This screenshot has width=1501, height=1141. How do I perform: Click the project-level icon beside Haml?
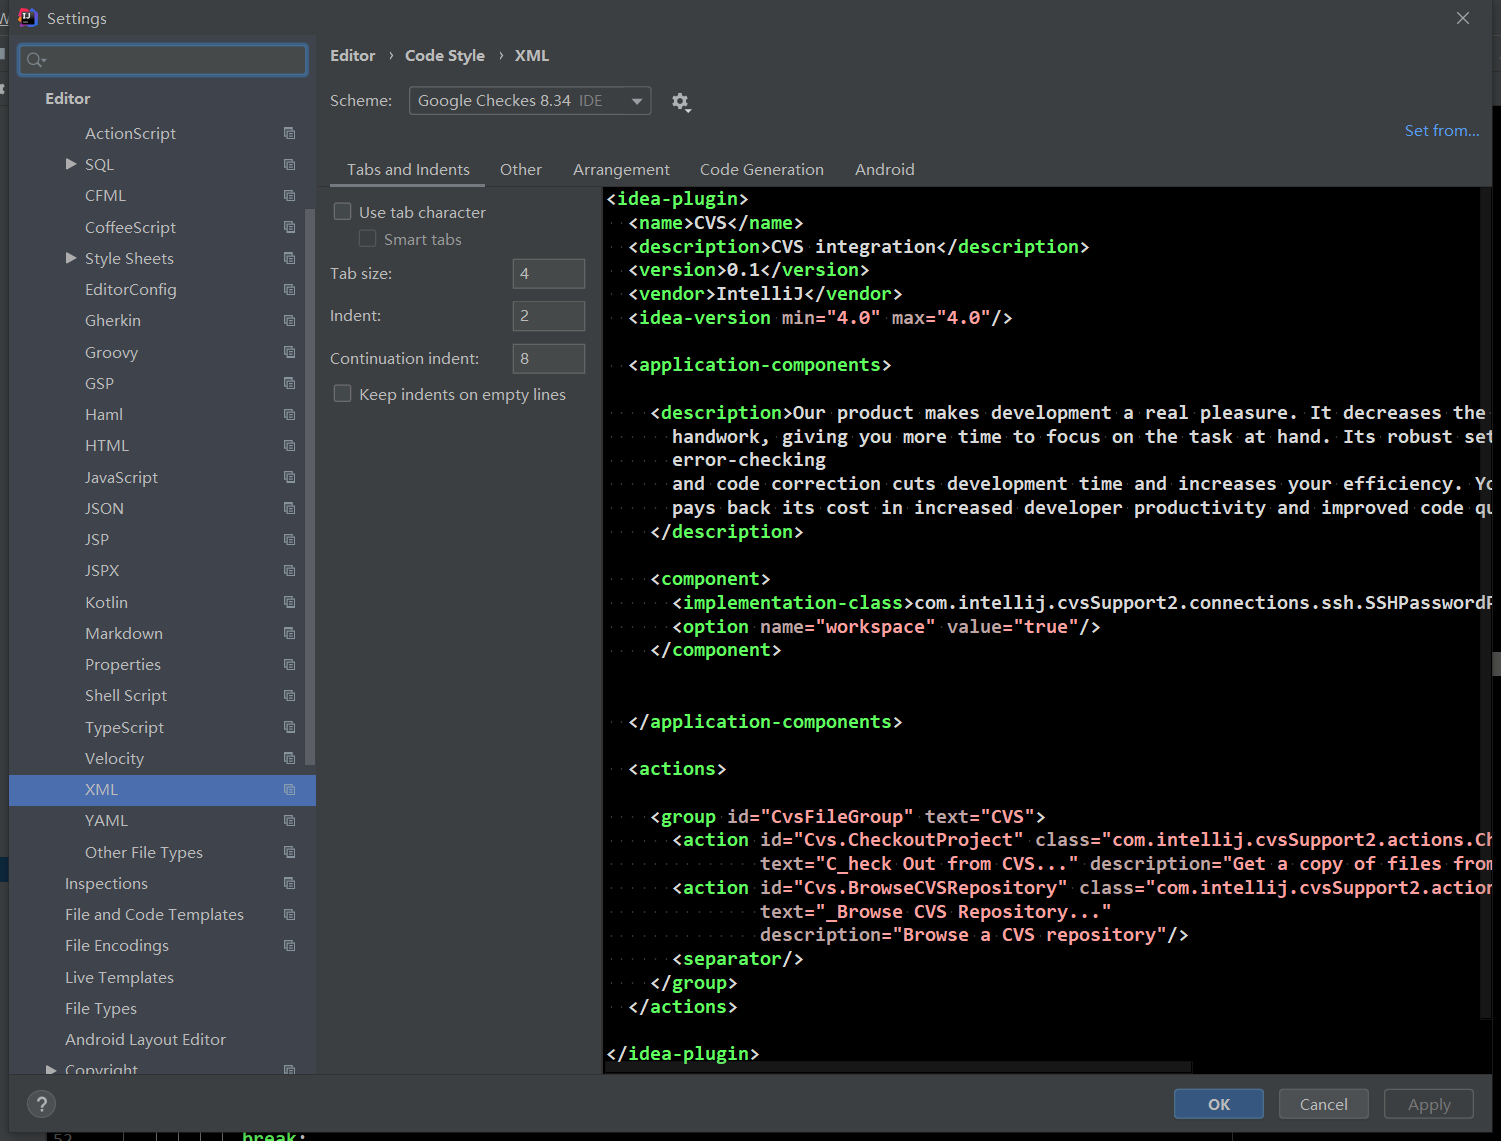pos(289,414)
